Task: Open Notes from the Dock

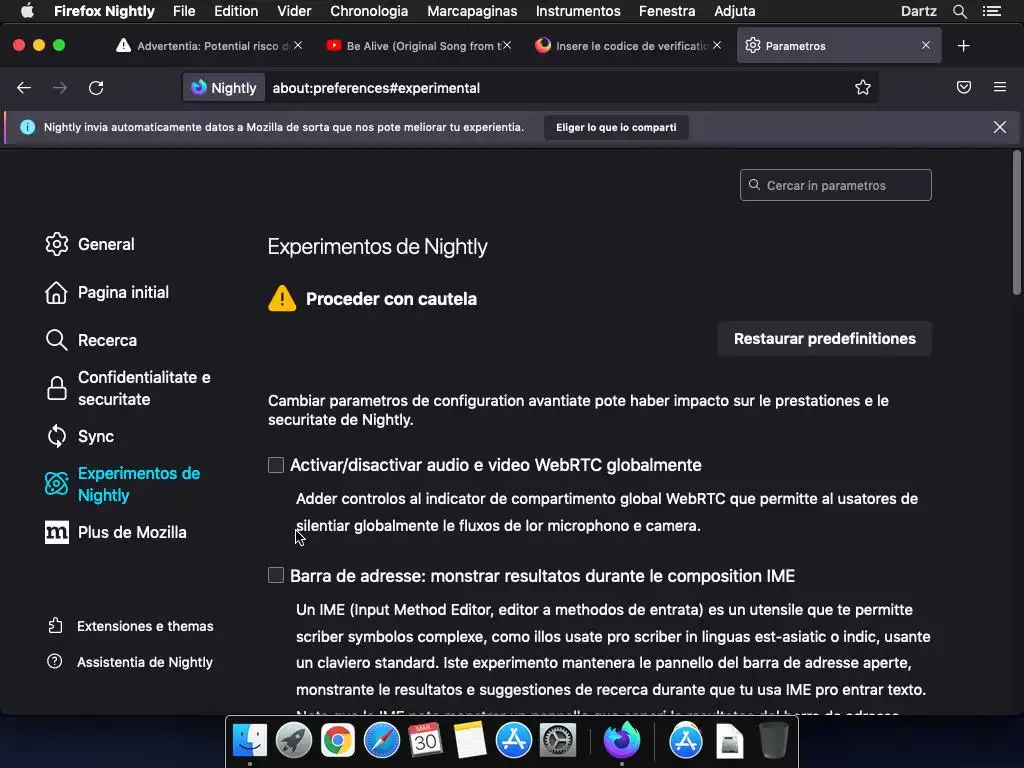Action: [470, 741]
